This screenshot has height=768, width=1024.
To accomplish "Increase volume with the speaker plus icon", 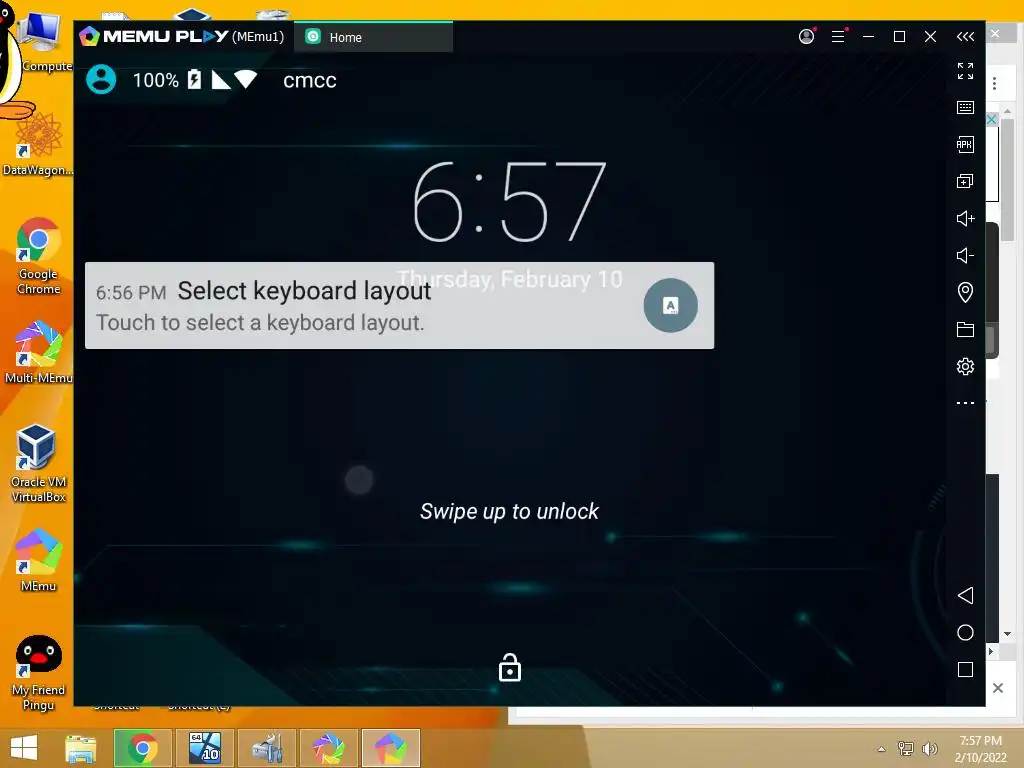I will [x=965, y=218].
